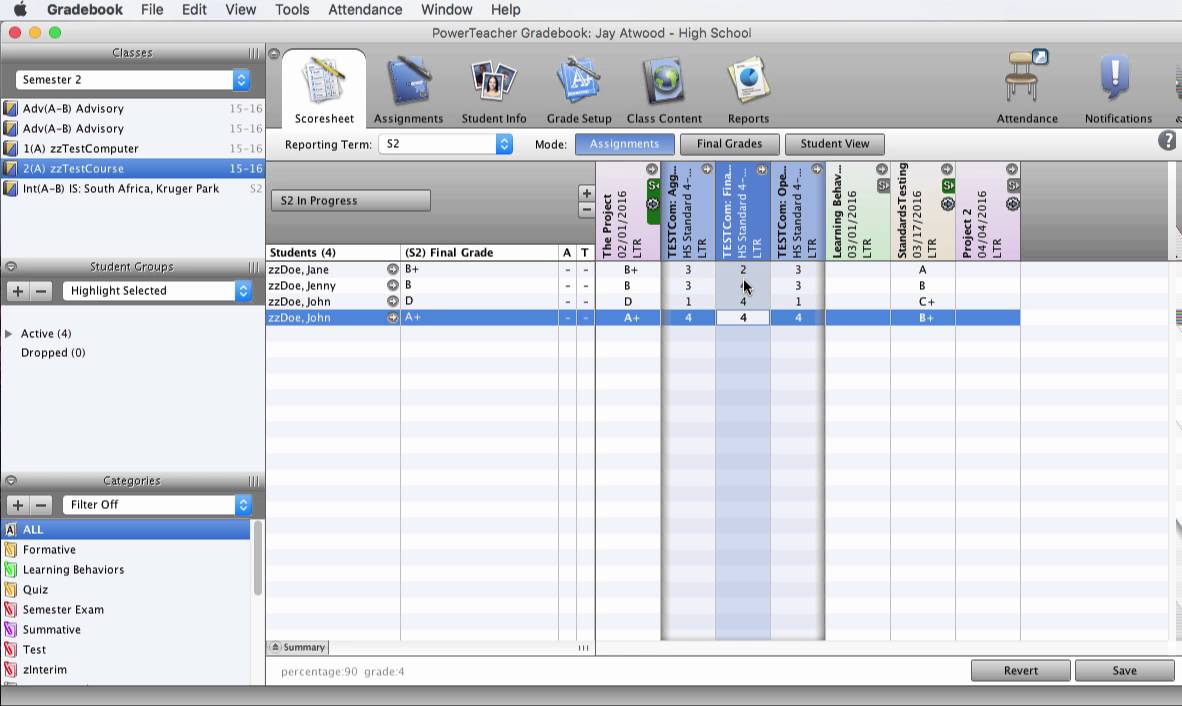
Task: Open the Tools menu
Action: click(x=292, y=10)
